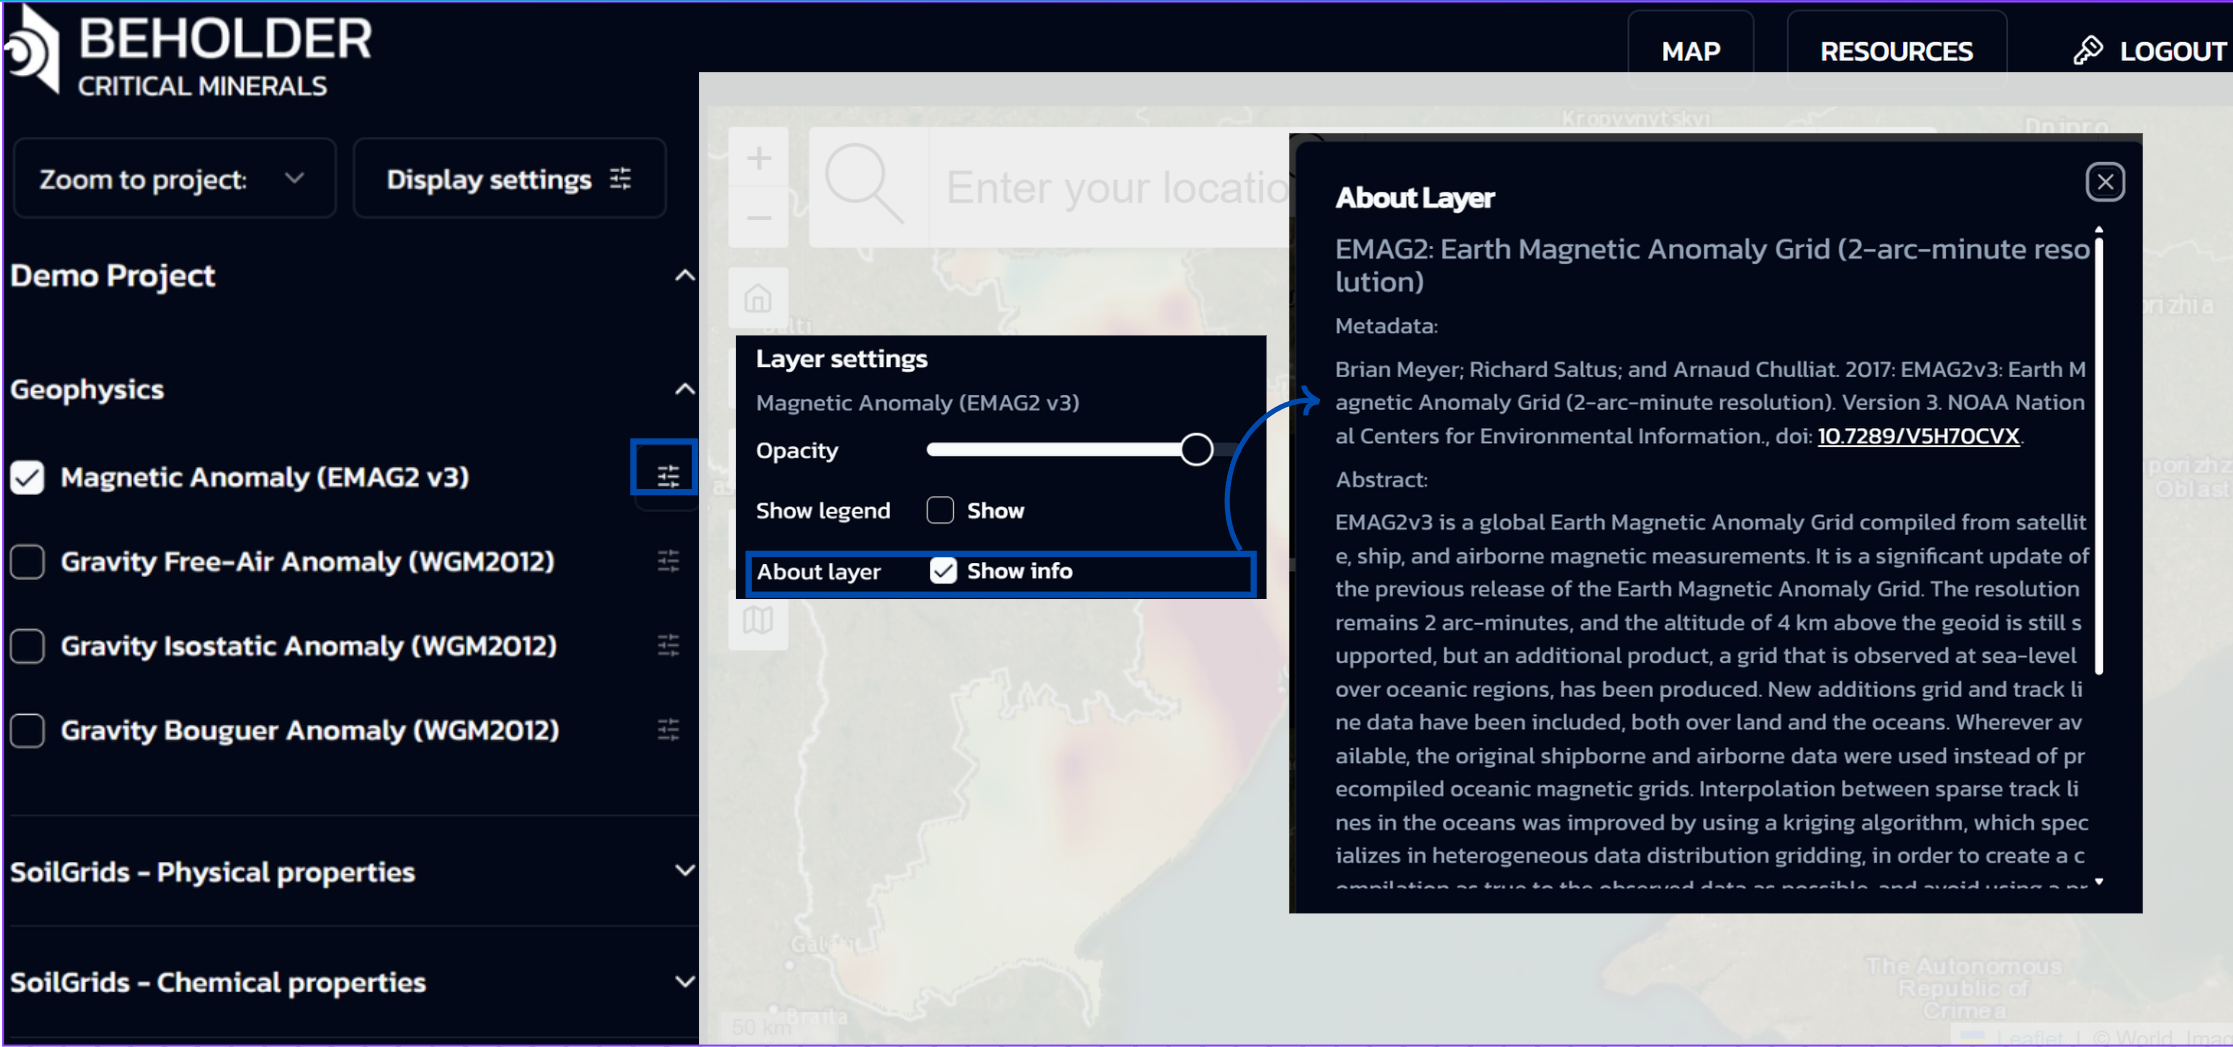Open settings for Gravity Isostatic Anomaly layer

[x=668, y=646]
